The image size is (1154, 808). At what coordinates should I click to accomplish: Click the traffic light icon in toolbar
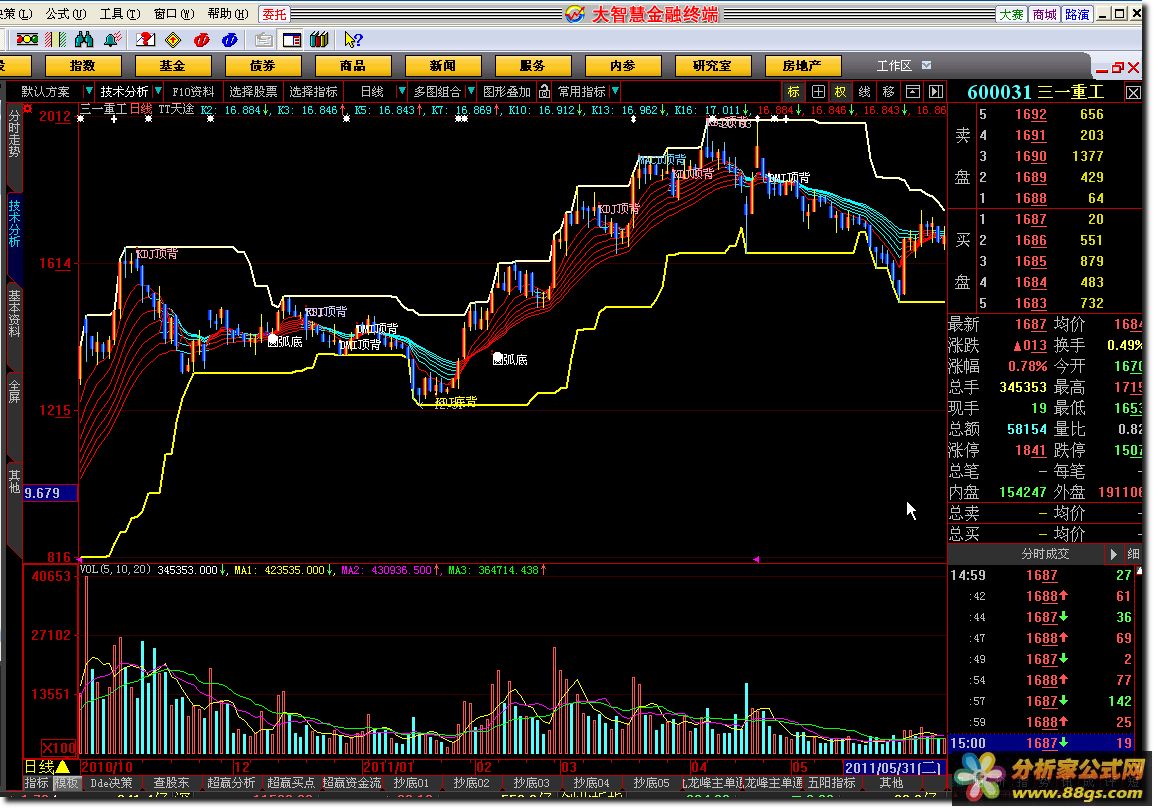pyautogui.click(x=27, y=39)
